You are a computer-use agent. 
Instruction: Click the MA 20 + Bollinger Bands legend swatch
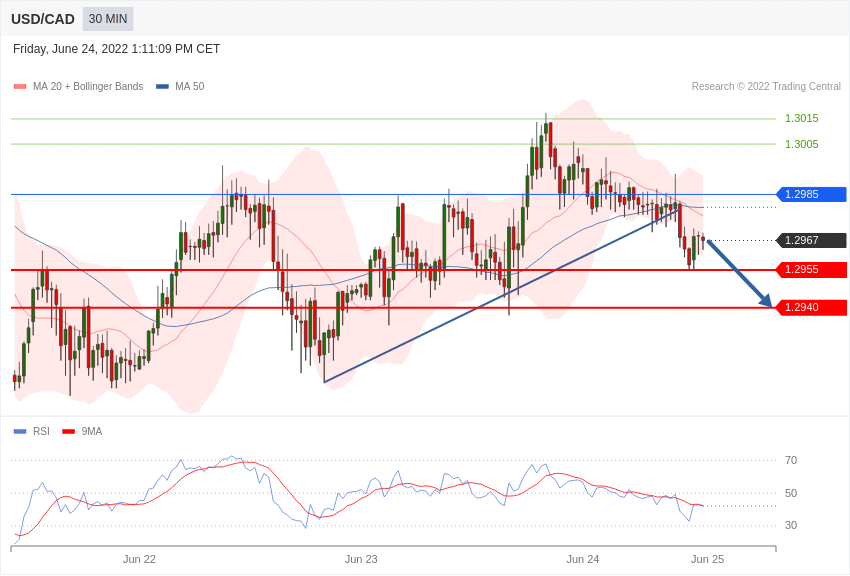click(20, 87)
